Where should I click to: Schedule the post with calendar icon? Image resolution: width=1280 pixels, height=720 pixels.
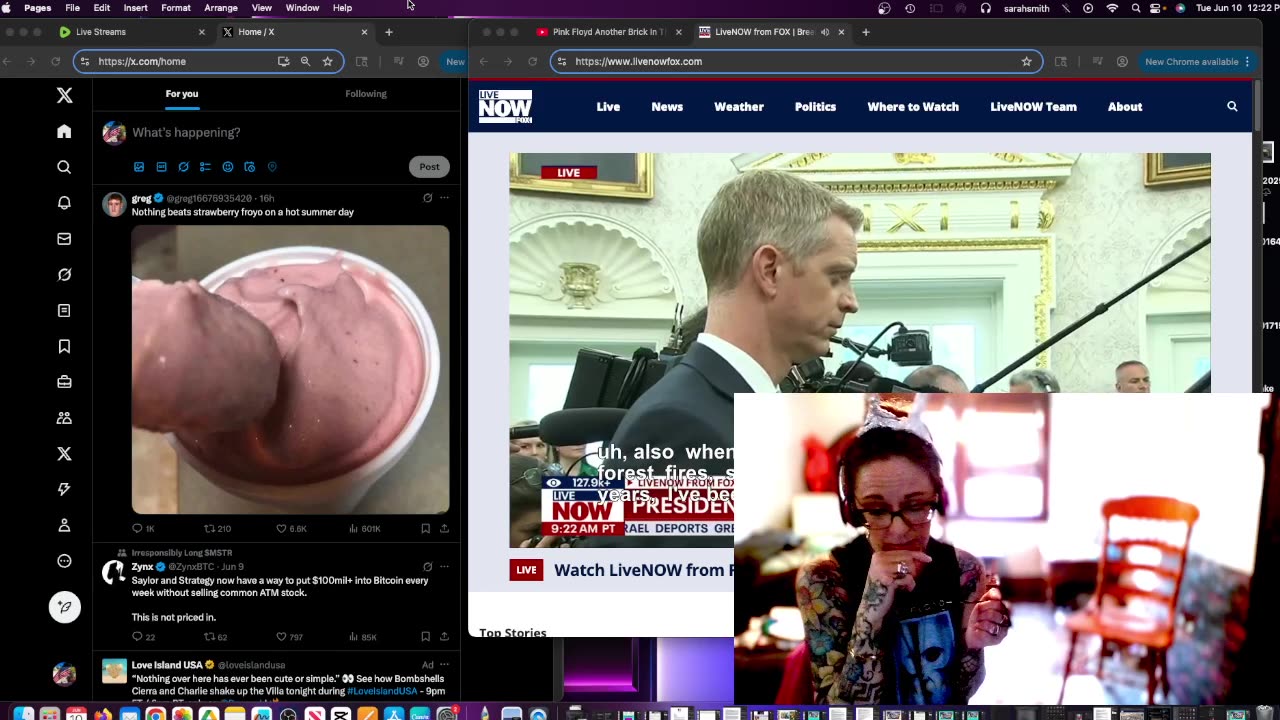250,167
